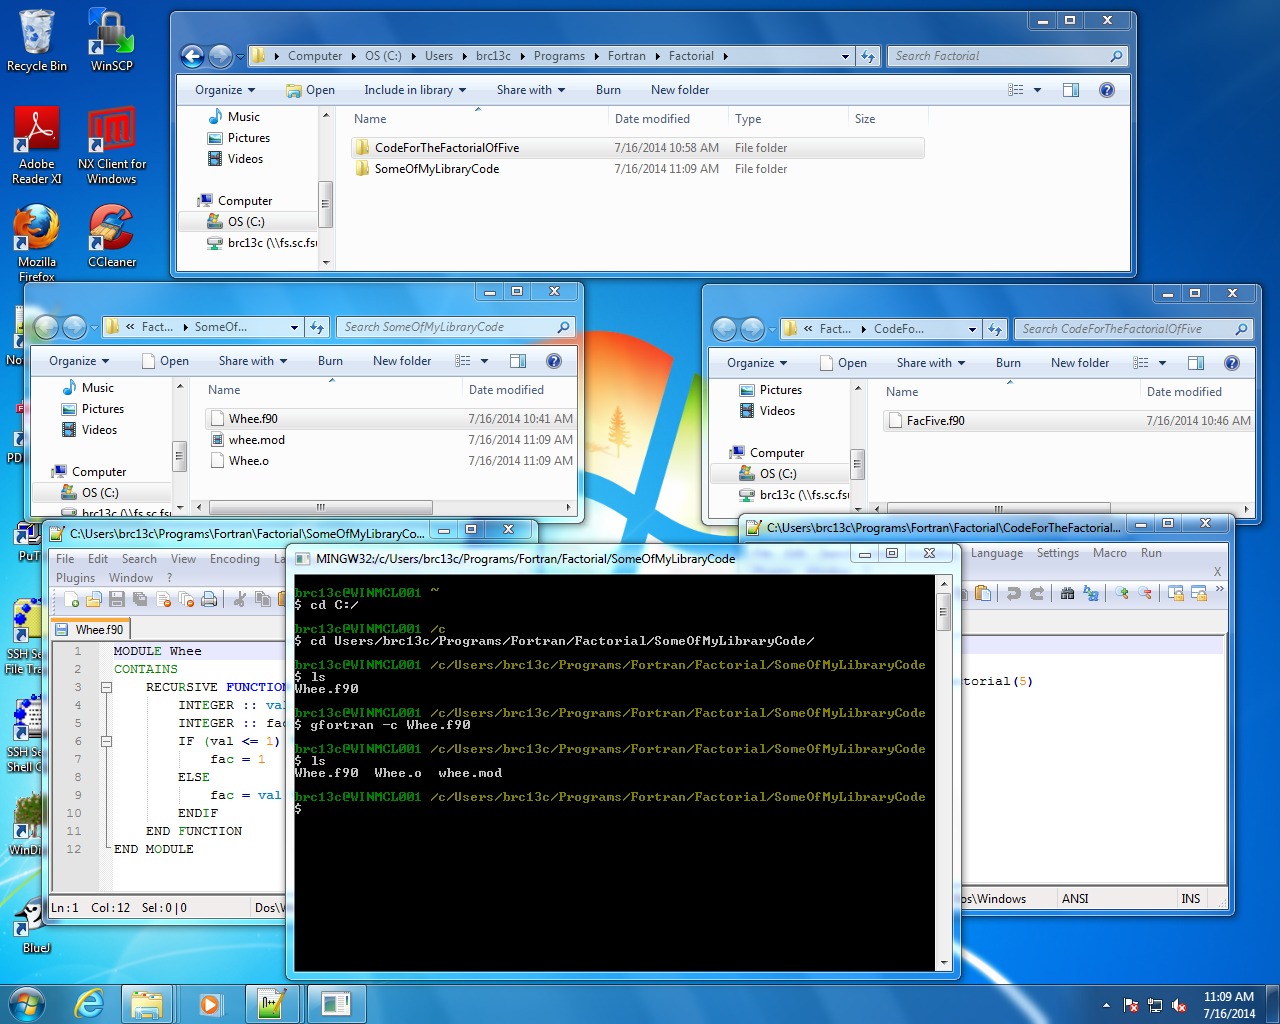Toggle preview pane in Factorial Explorer window
1280x1024 pixels.
(x=1071, y=90)
